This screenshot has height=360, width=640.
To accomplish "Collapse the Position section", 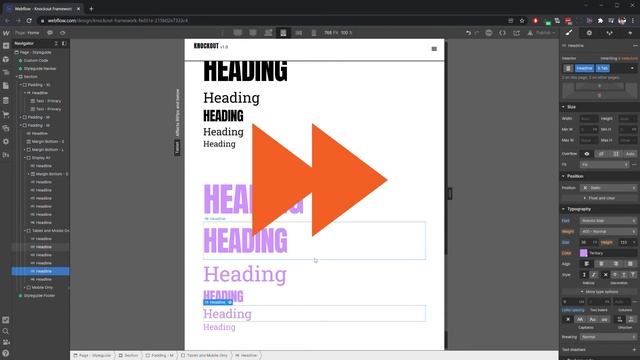I will point(564,176).
